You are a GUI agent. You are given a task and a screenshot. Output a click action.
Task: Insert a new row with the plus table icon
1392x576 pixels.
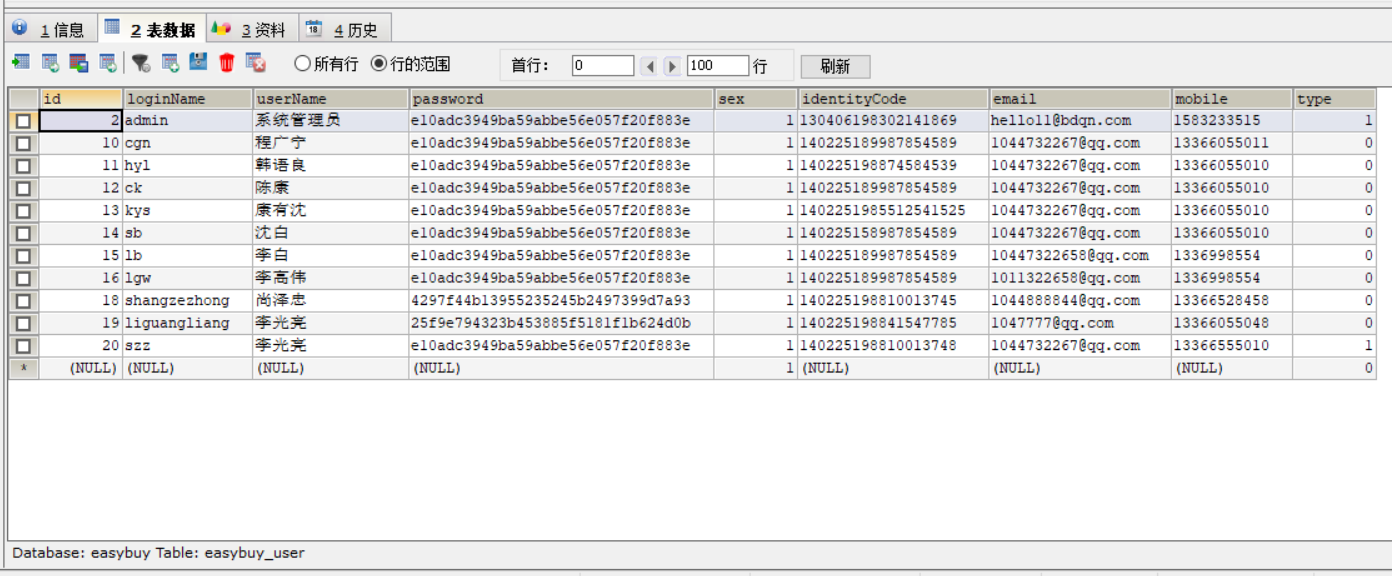(x=170, y=63)
